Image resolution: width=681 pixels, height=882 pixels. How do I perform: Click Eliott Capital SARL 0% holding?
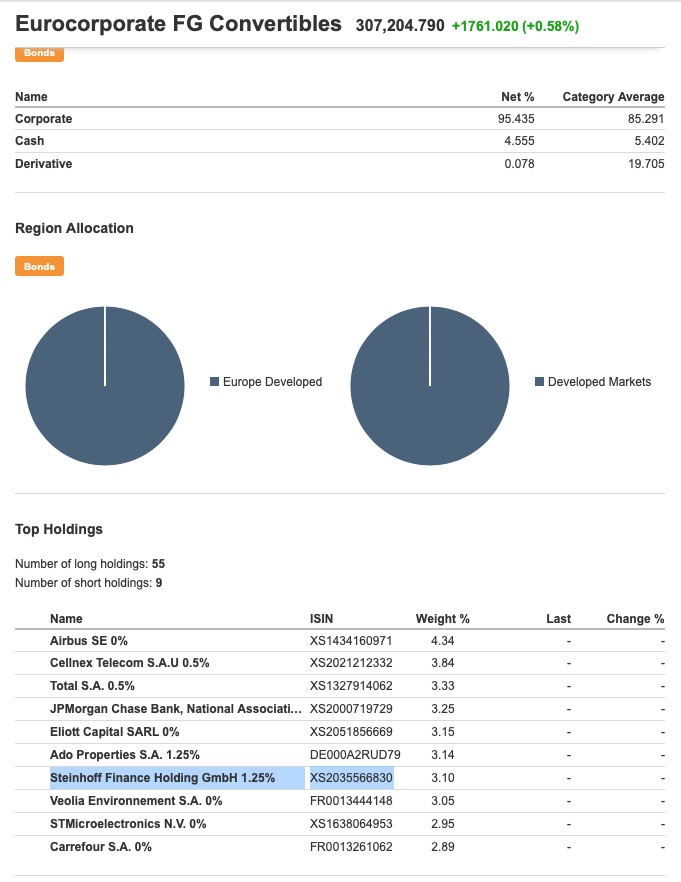(114, 732)
